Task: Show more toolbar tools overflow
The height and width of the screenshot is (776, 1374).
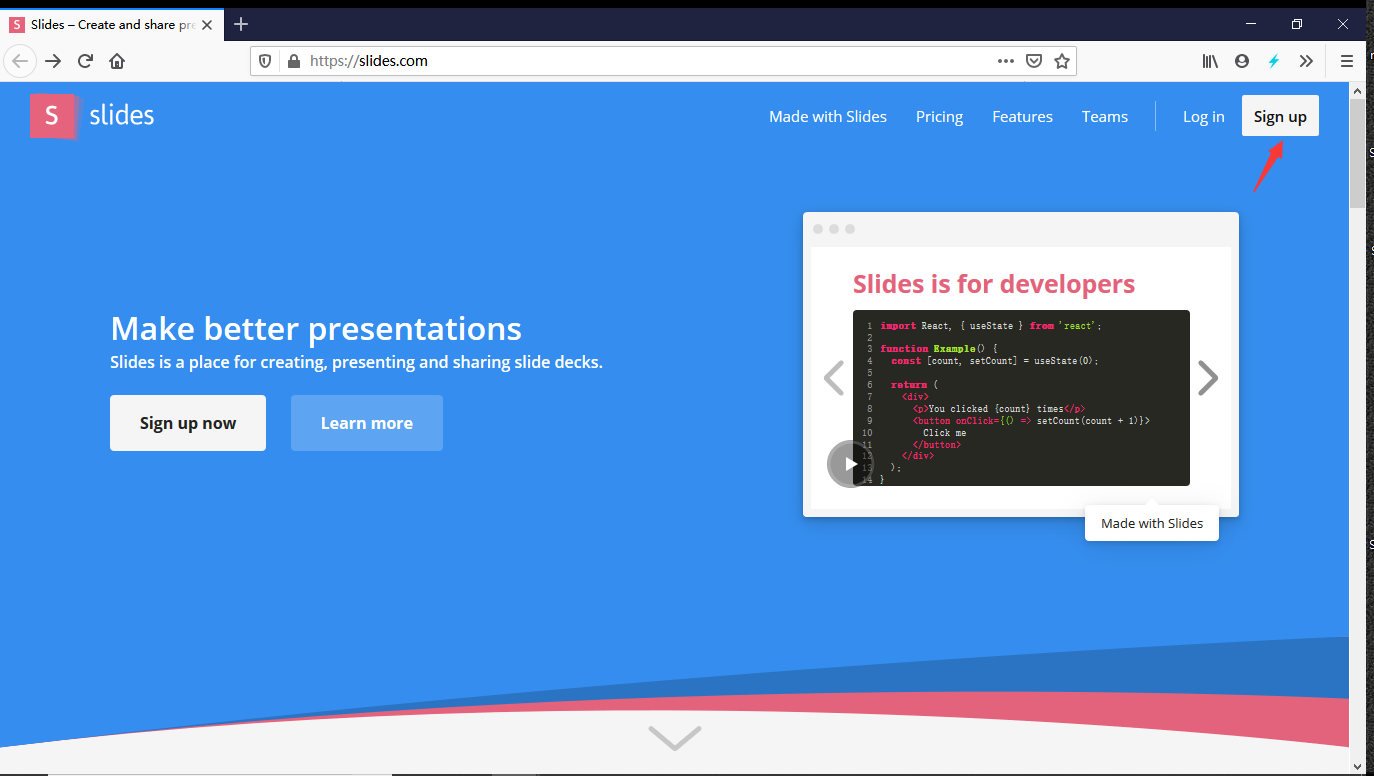Action: point(1306,61)
